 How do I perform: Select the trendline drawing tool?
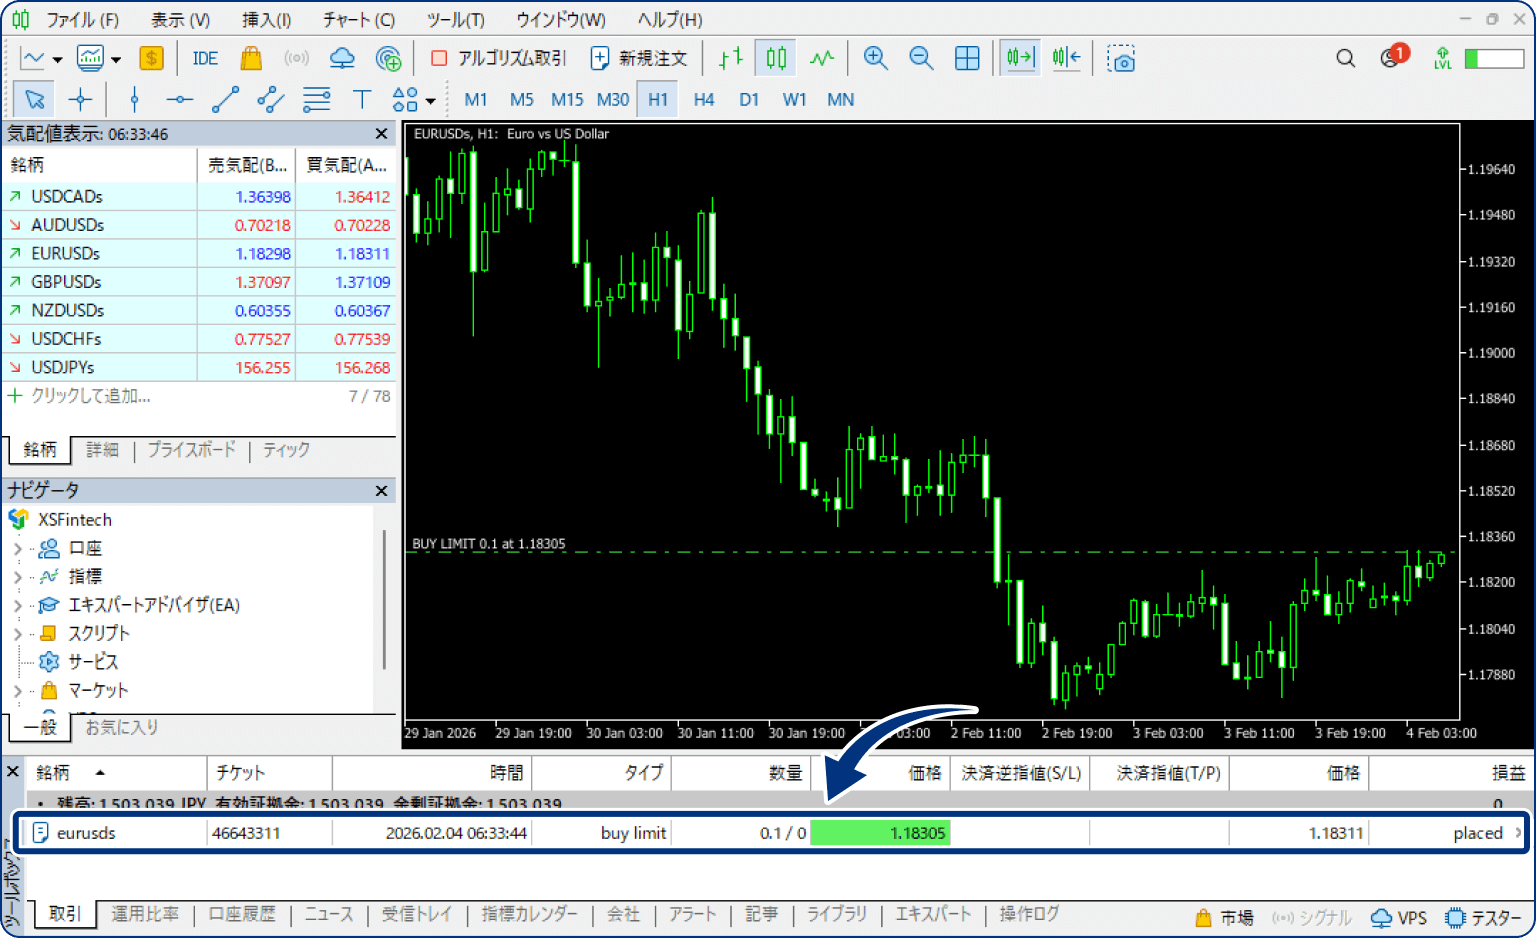(225, 99)
